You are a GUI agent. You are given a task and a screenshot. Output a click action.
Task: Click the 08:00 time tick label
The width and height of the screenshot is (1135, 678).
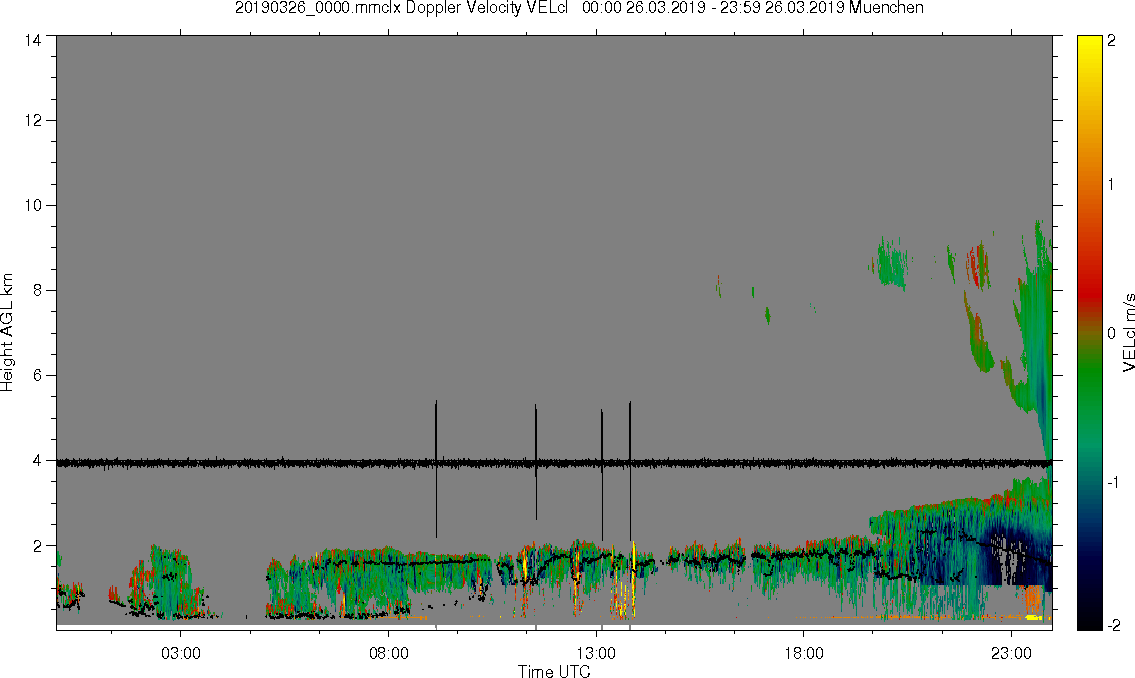(389, 653)
